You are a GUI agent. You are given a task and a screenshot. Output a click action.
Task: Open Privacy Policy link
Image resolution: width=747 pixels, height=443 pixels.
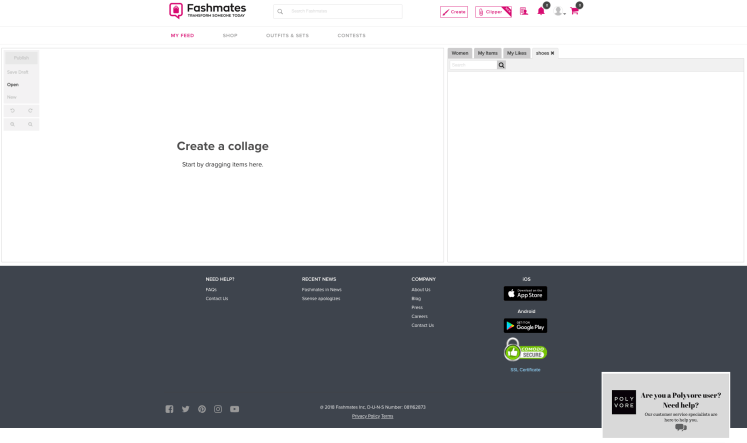(365, 416)
